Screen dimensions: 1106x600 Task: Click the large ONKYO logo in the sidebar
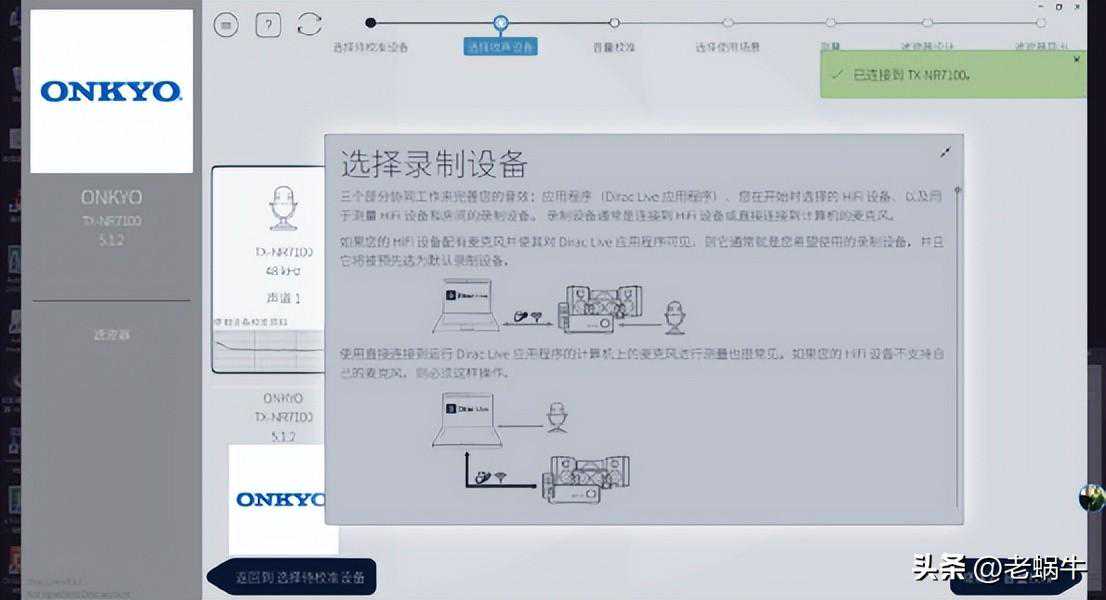pos(111,92)
